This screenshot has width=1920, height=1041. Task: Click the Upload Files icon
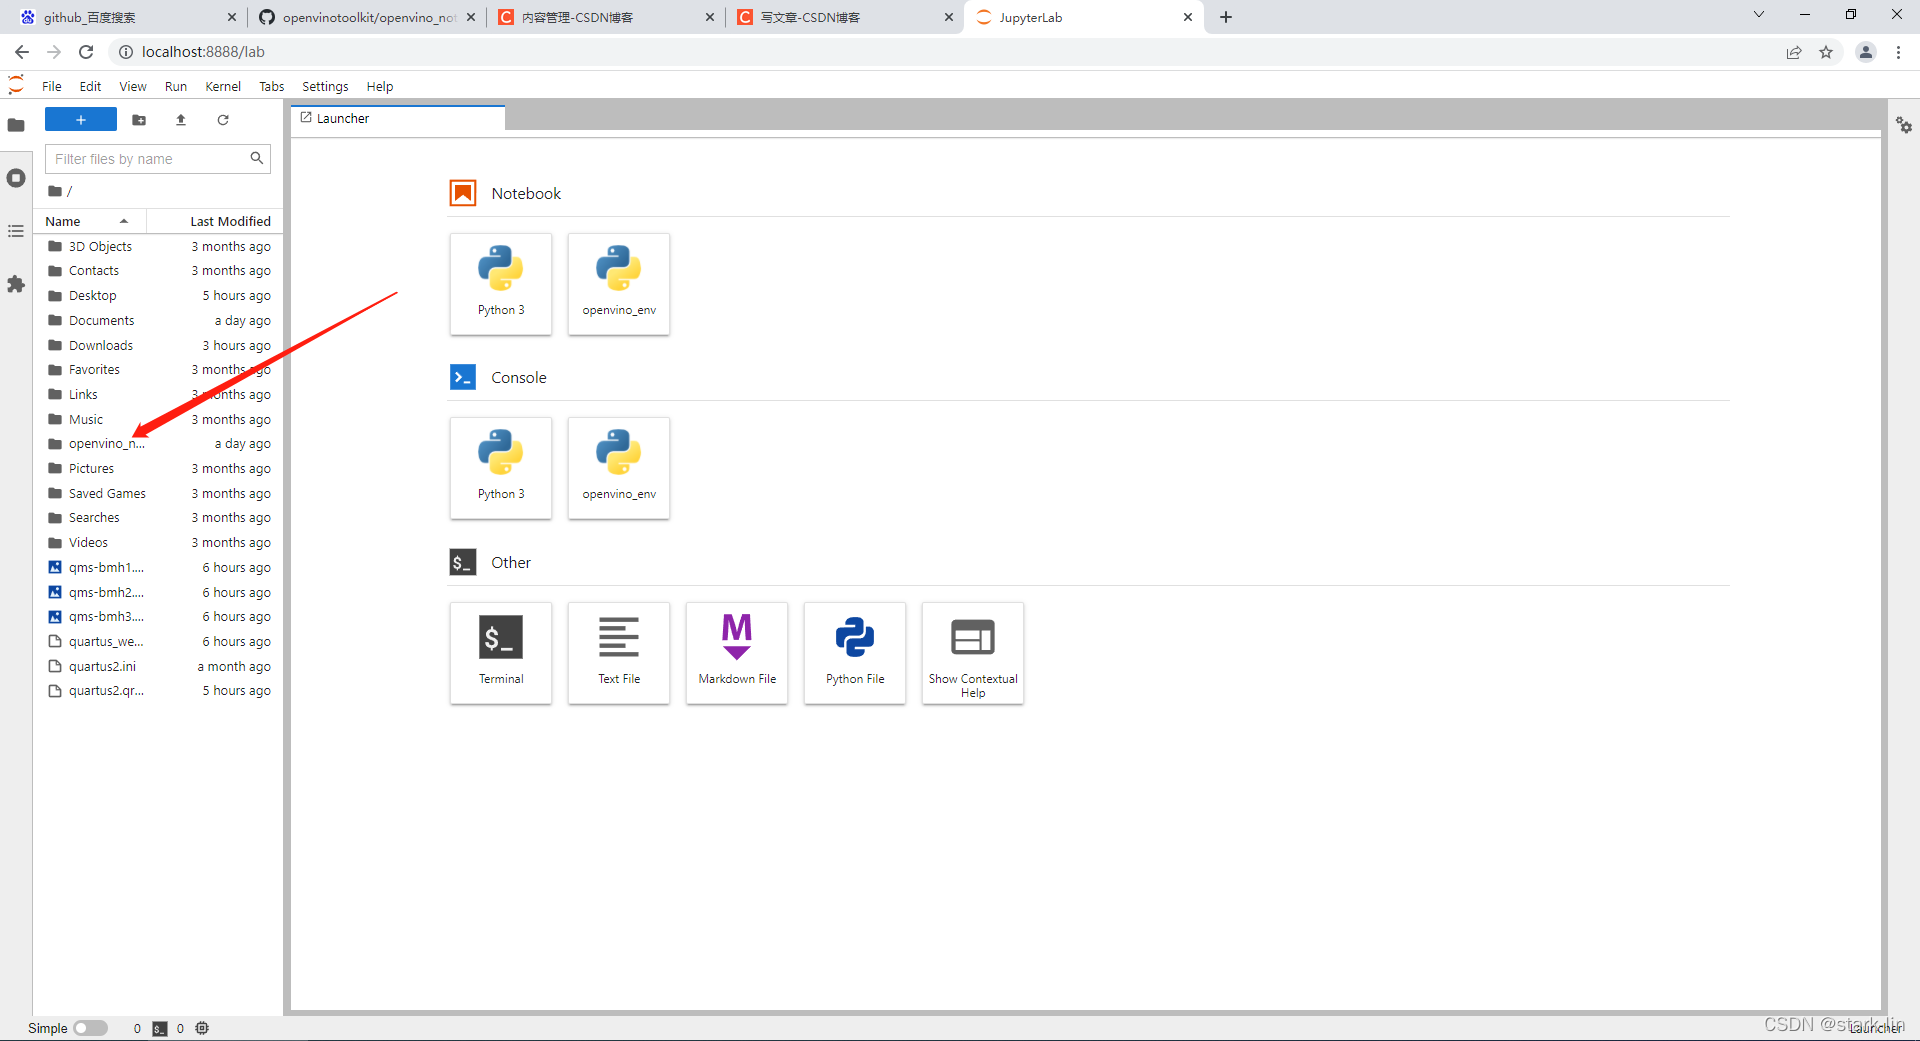[181, 120]
